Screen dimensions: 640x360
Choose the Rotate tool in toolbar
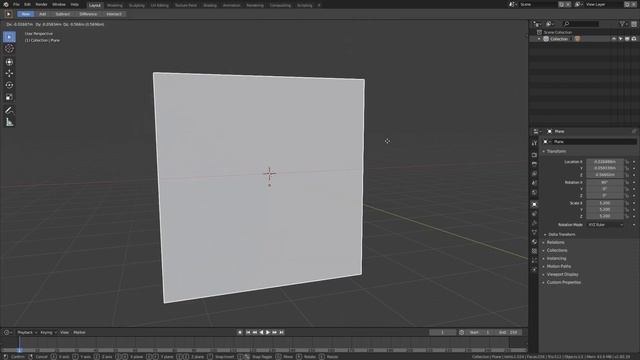pyautogui.click(x=9, y=85)
